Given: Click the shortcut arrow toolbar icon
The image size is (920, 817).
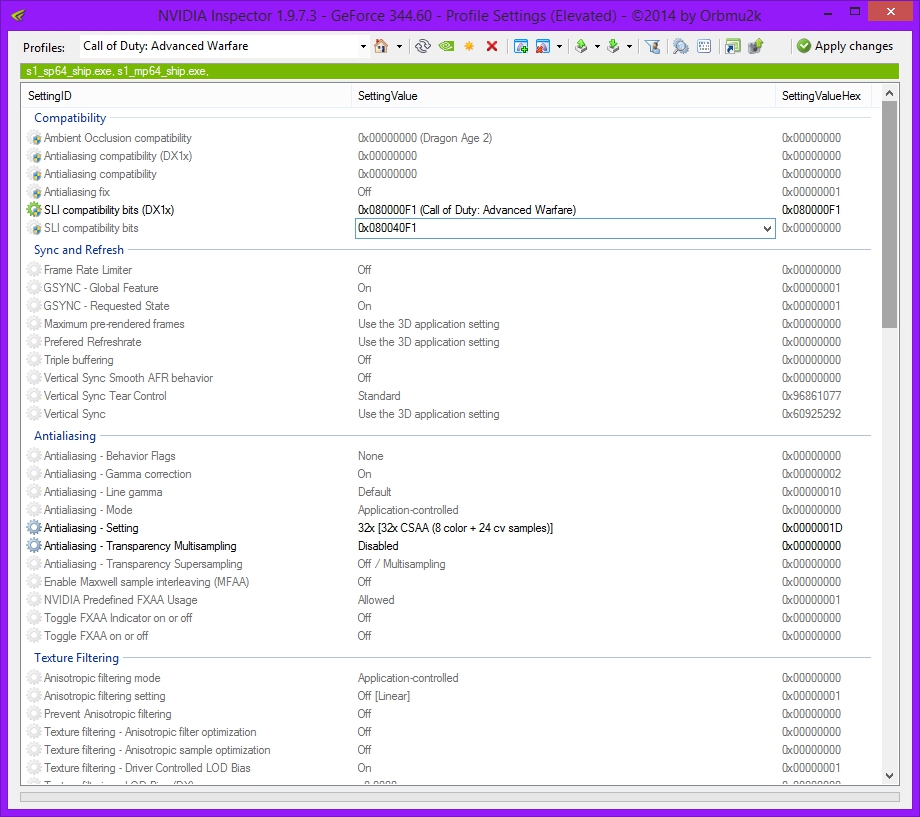Looking at the screenshot, I should point(732,46).
